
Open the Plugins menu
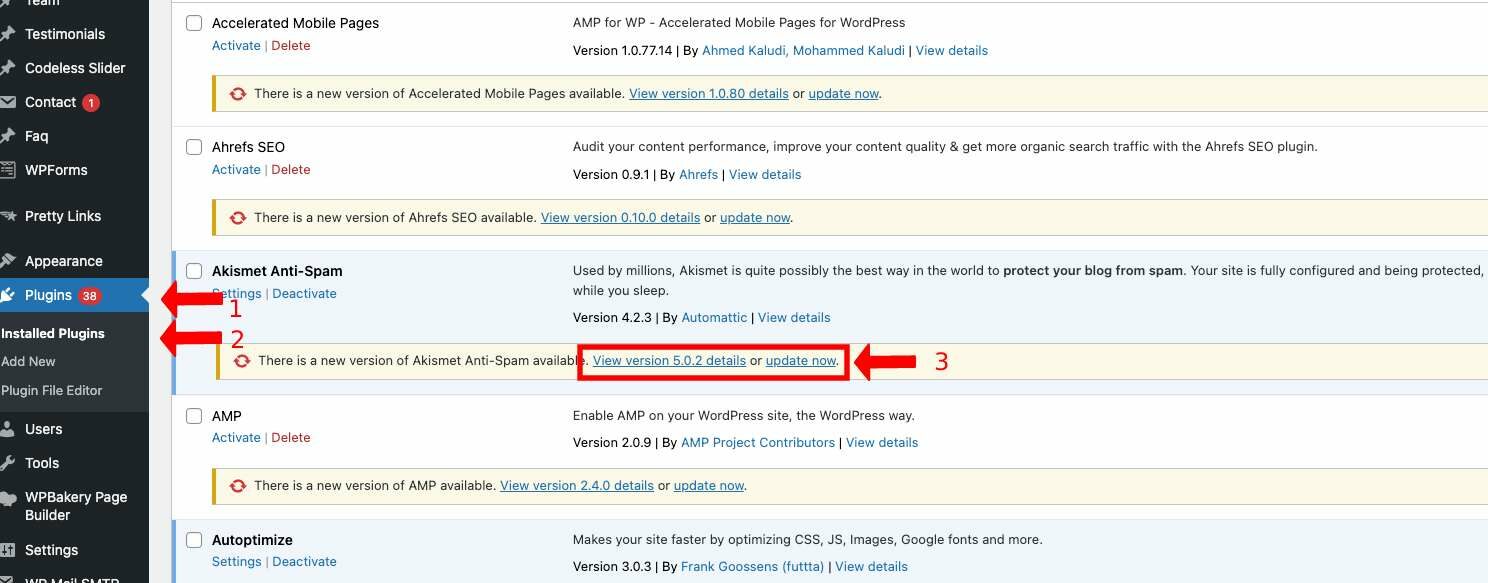pyautogui.click(x=48, y=295)
